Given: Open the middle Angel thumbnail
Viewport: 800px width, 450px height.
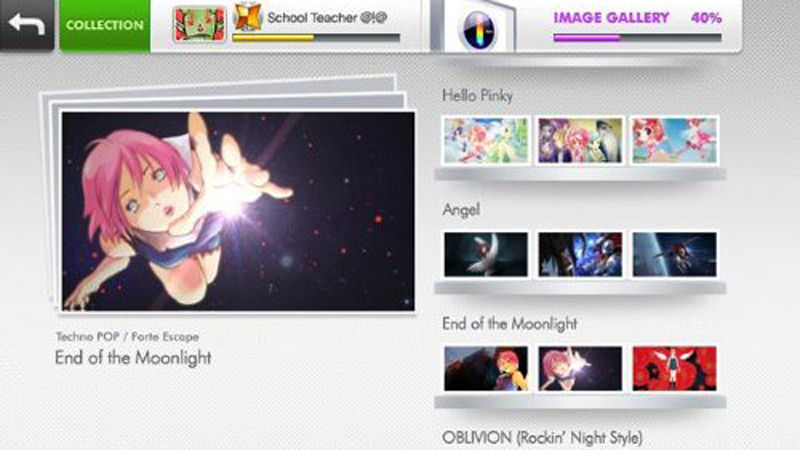Looking at the screenshot, I should [x=580, y=255].
